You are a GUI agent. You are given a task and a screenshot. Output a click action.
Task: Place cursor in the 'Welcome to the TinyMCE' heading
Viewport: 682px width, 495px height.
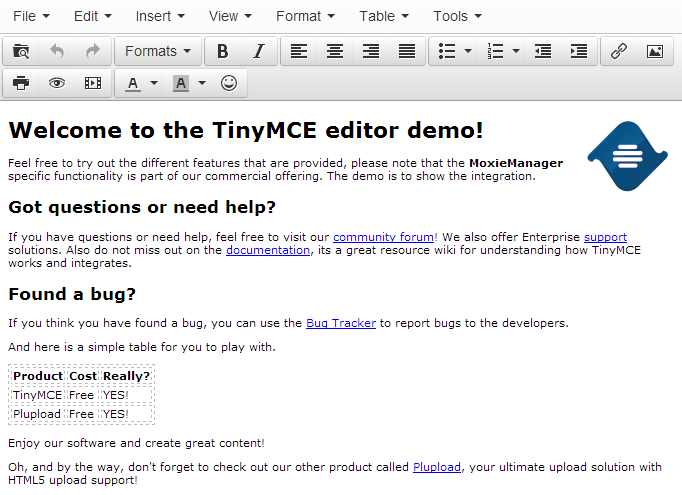(x=246, y=130)
